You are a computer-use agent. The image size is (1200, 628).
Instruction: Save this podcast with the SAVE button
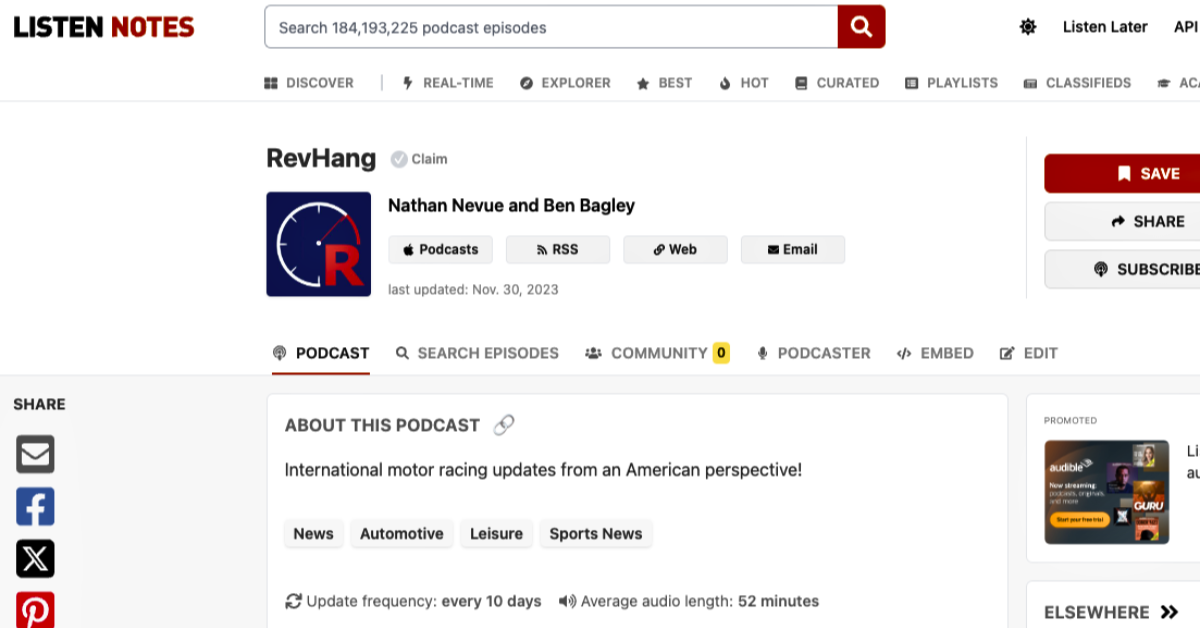tap(1122, 173)
